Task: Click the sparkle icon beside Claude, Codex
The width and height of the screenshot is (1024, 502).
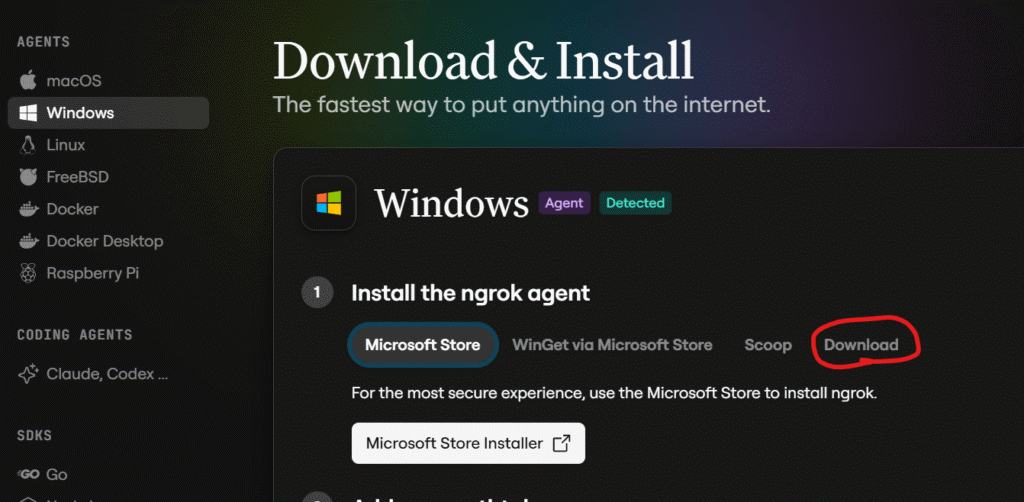Action: [x=27, y=374]
